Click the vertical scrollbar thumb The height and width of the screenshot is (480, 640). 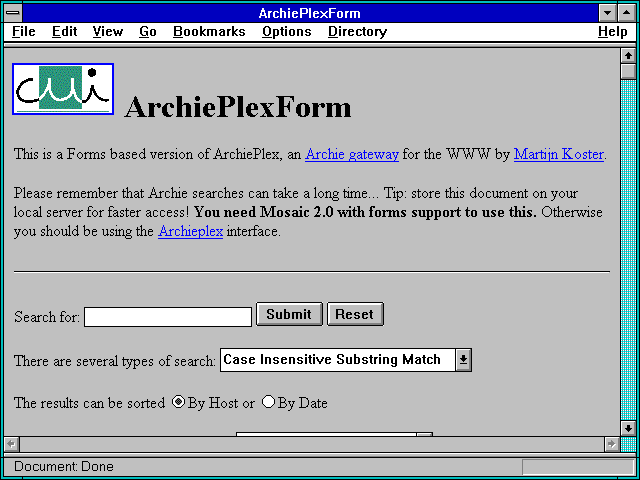tap(628, 71)
